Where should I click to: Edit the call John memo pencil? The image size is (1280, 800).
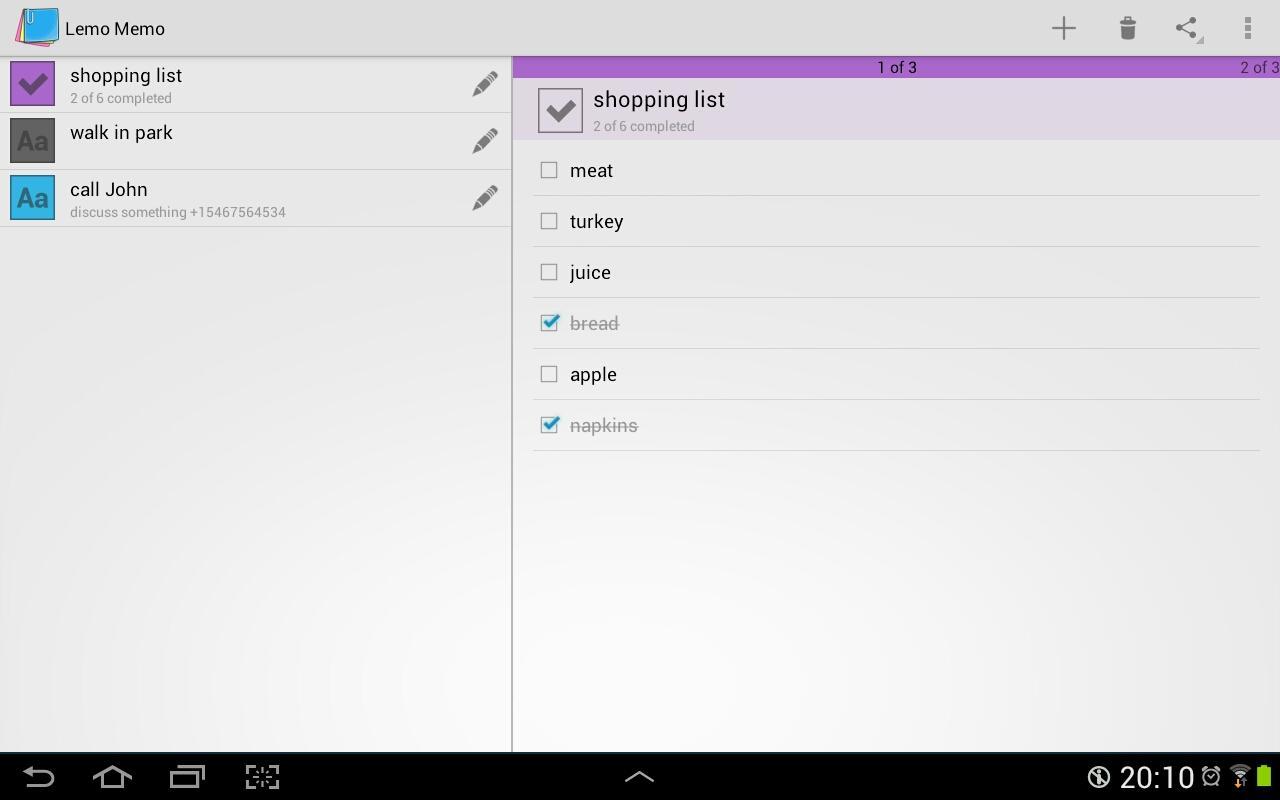(485, 198)
